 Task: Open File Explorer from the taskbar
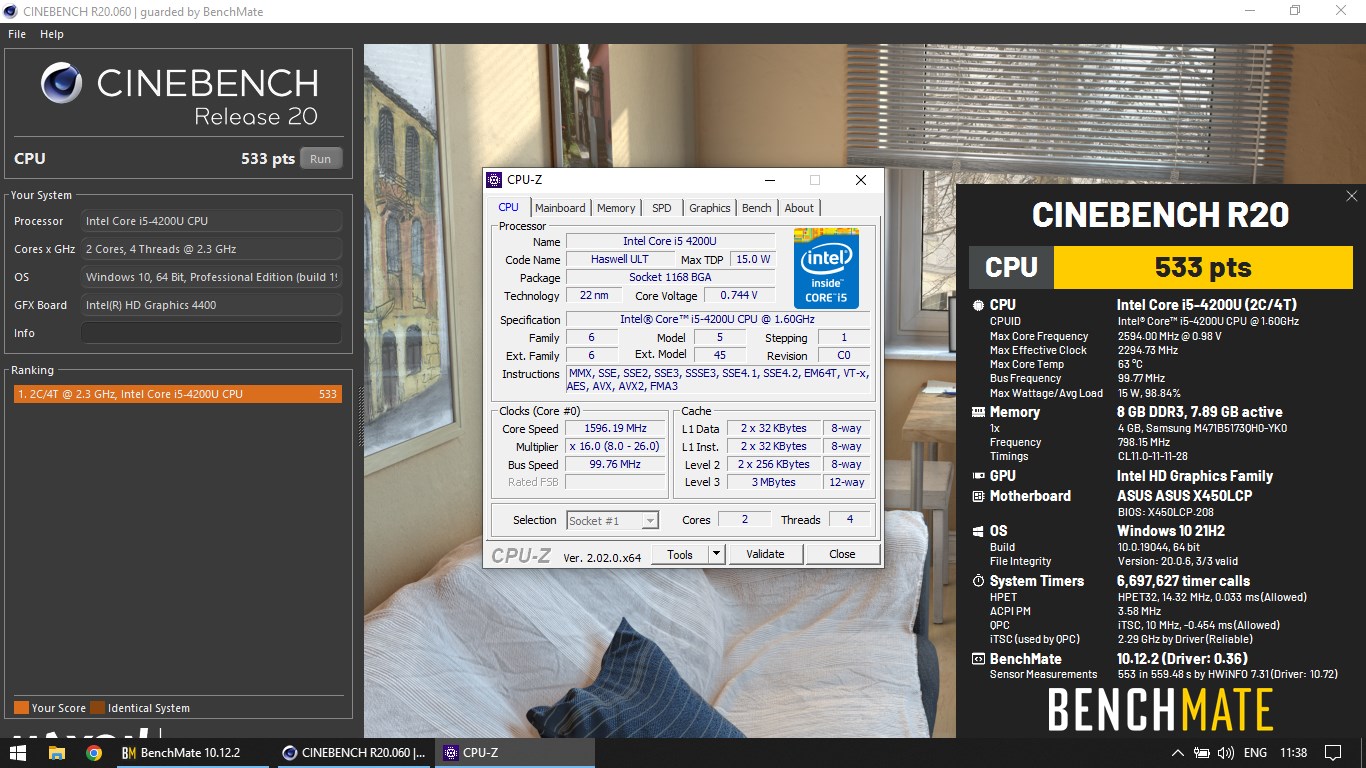pyautogui.click(x=56, y=753)
